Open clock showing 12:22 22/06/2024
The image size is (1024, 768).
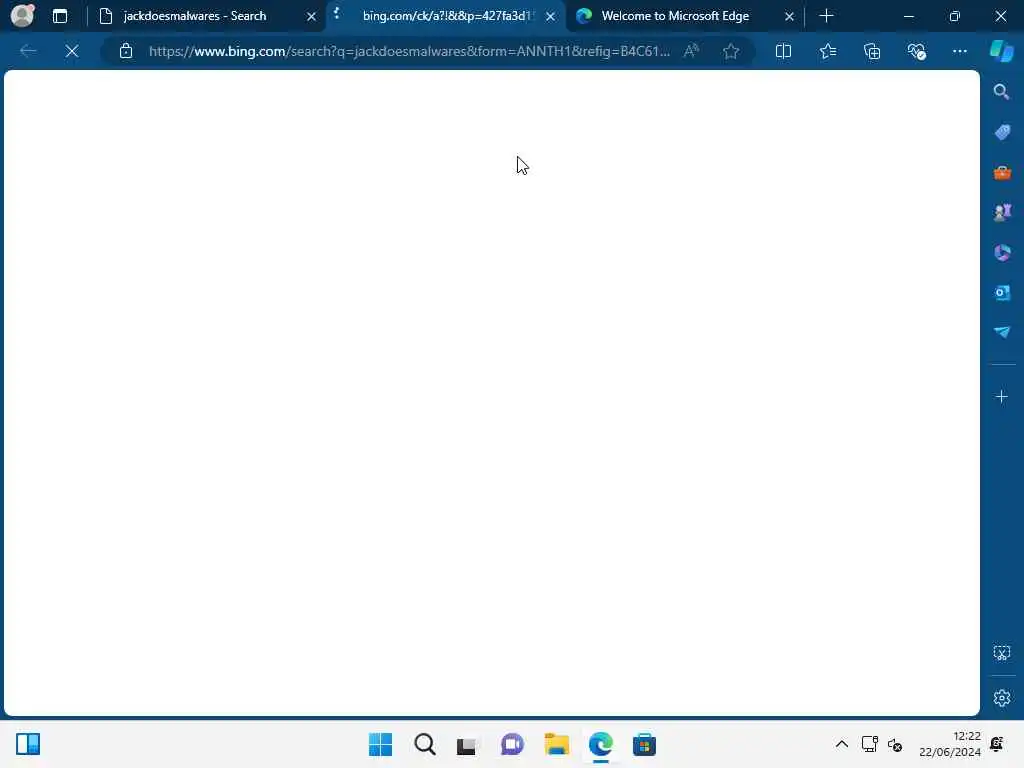click(x=950, y=744)
